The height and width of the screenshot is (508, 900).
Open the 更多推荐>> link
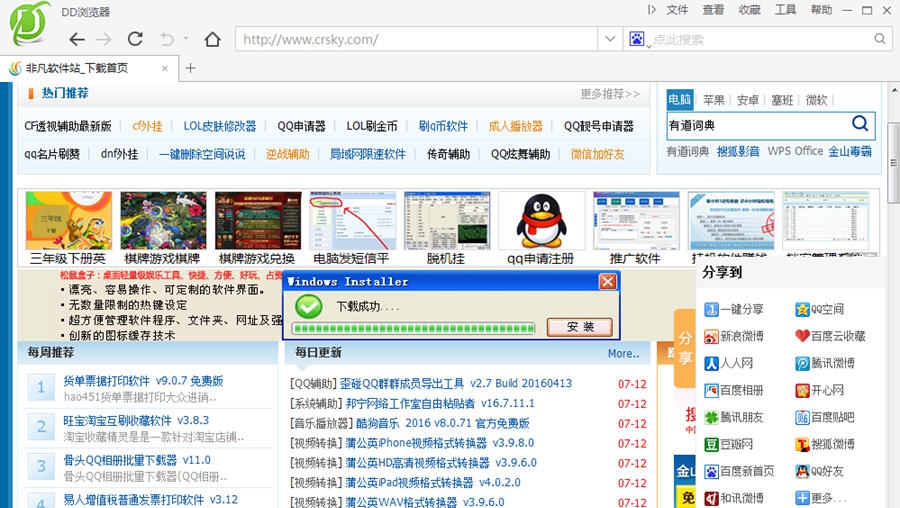[610, 94]
